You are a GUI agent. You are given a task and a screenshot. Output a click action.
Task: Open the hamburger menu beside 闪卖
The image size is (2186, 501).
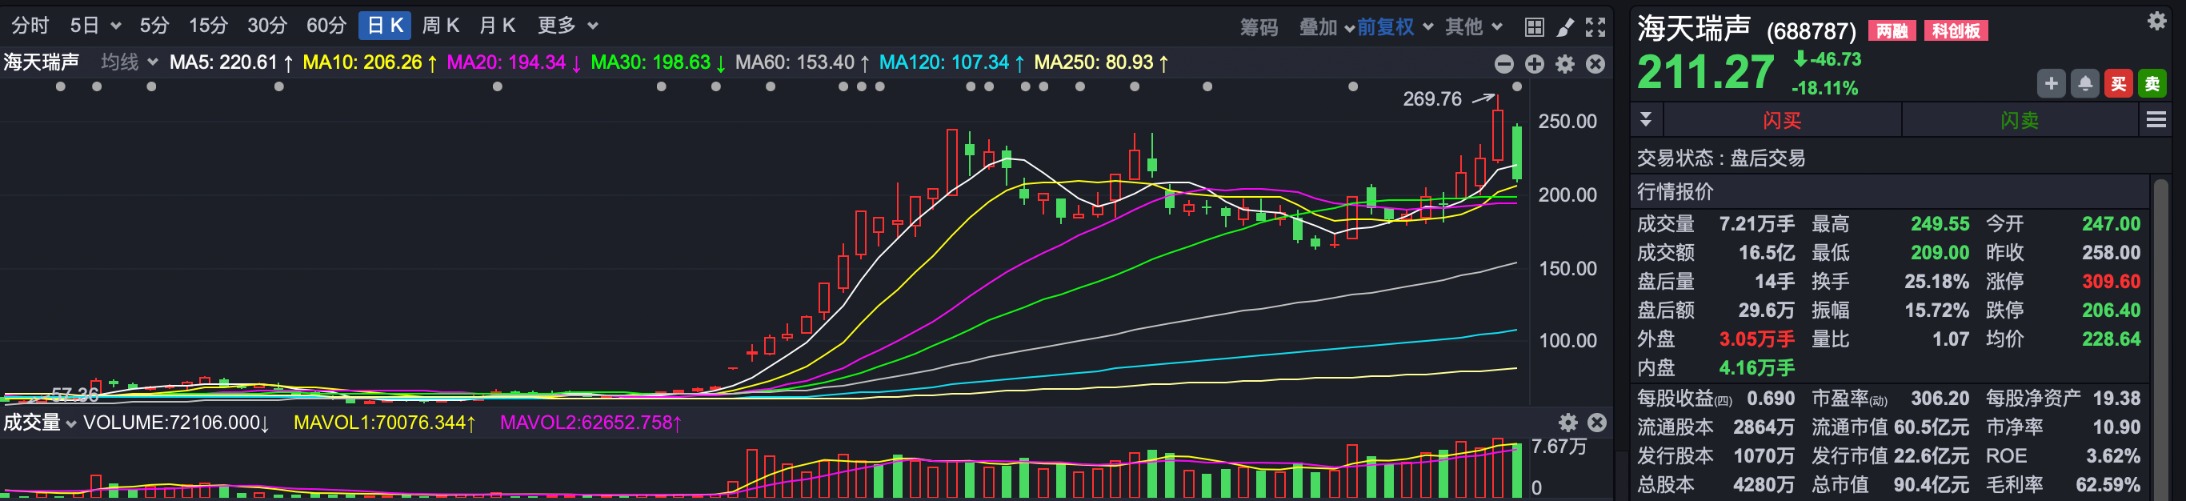pos(2156,120)
